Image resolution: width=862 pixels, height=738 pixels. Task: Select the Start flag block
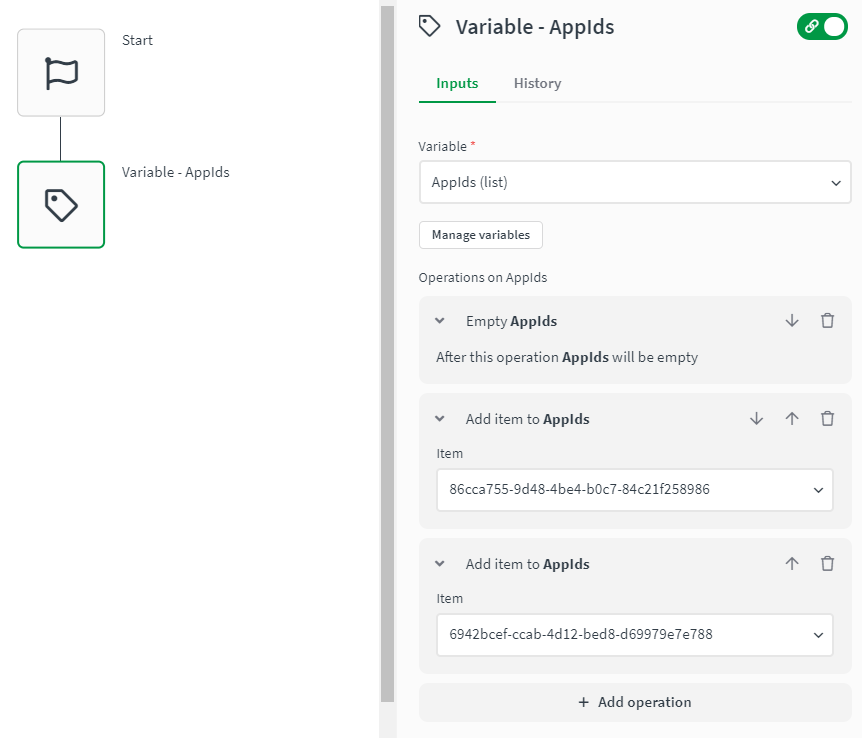[61, 73]
